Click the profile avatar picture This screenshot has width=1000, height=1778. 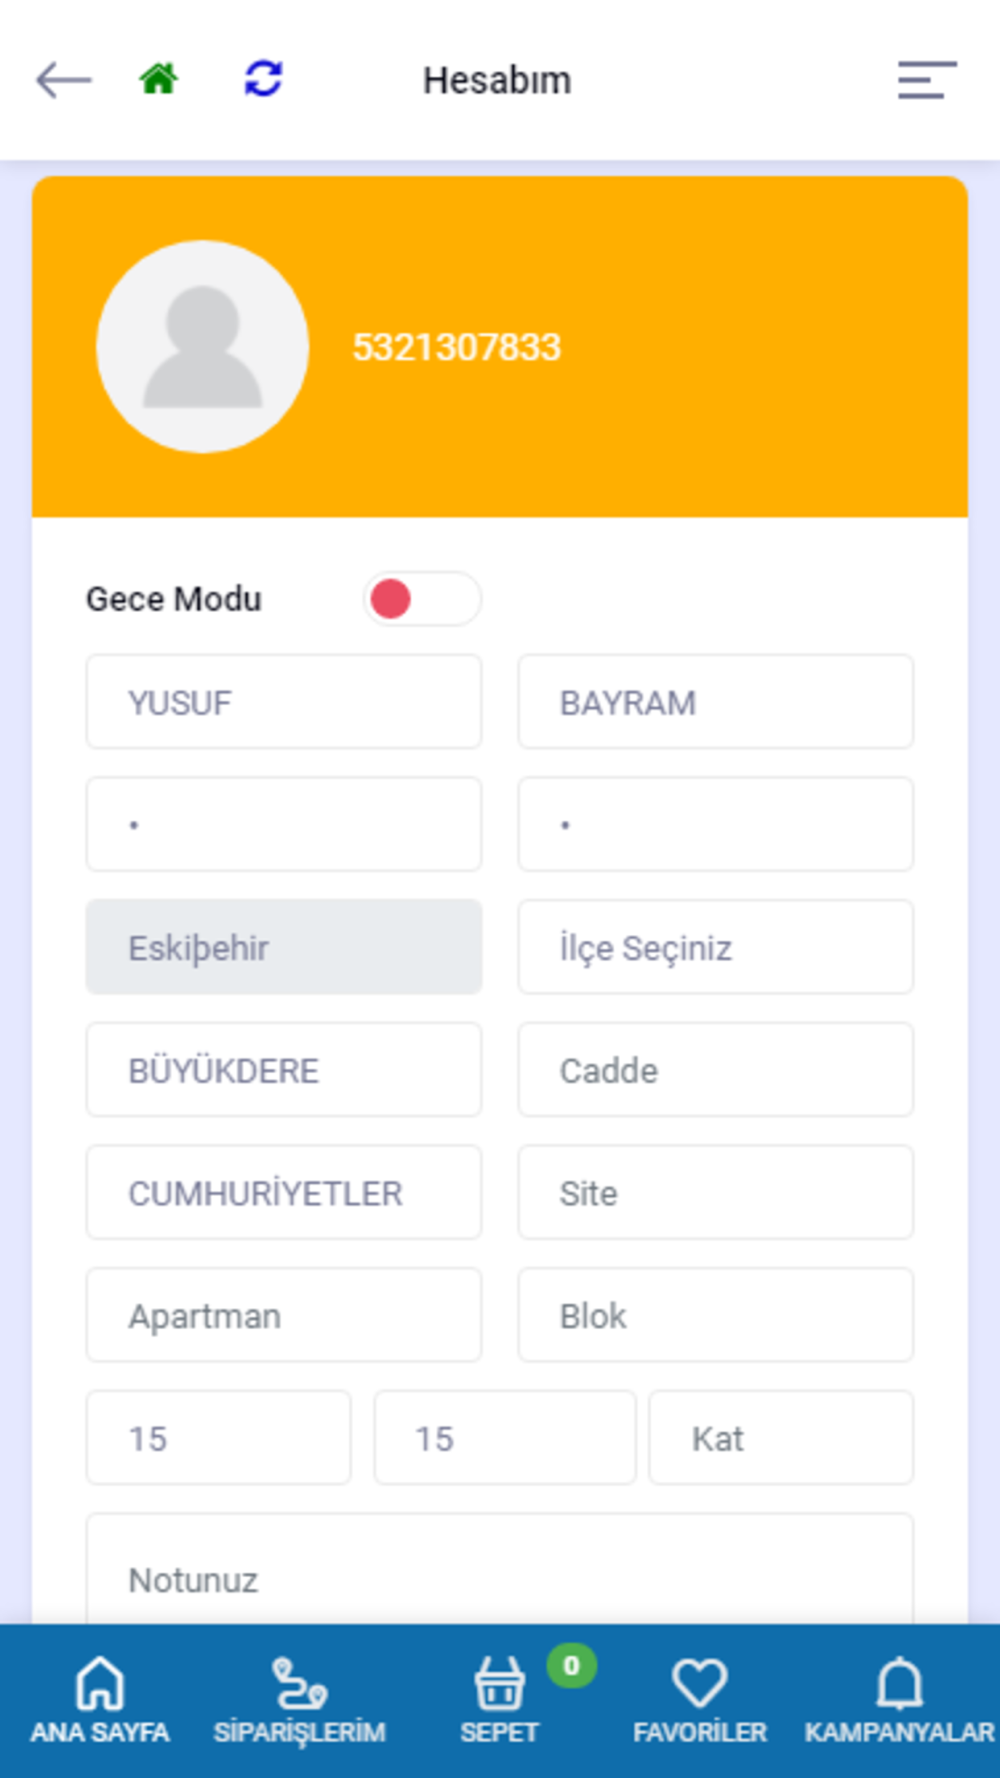pos(202,346)
